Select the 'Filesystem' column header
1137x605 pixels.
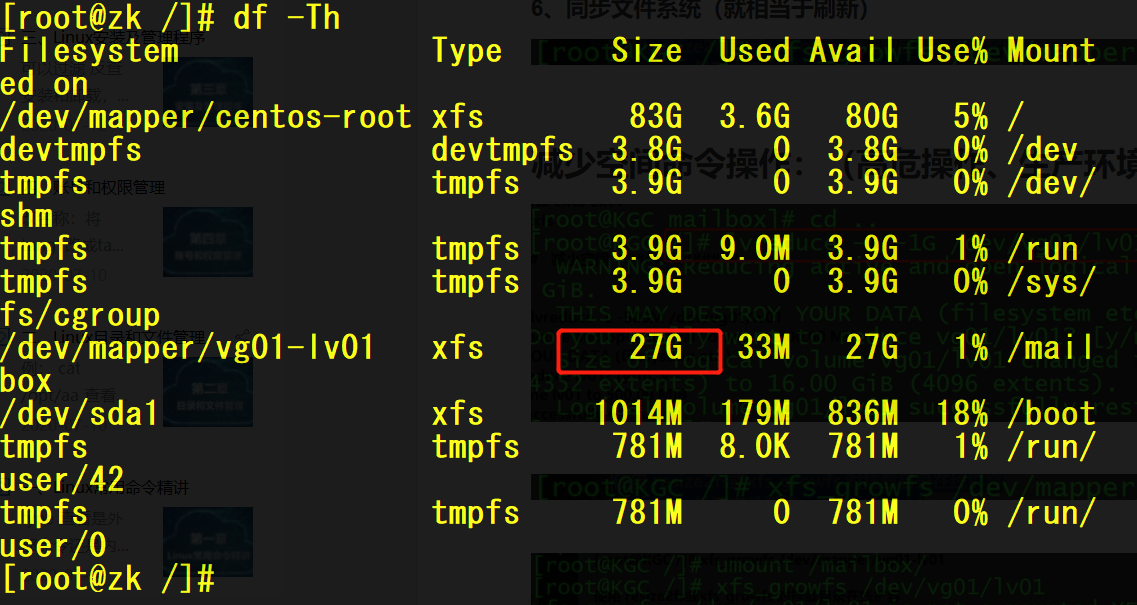[x=89, y=51]
